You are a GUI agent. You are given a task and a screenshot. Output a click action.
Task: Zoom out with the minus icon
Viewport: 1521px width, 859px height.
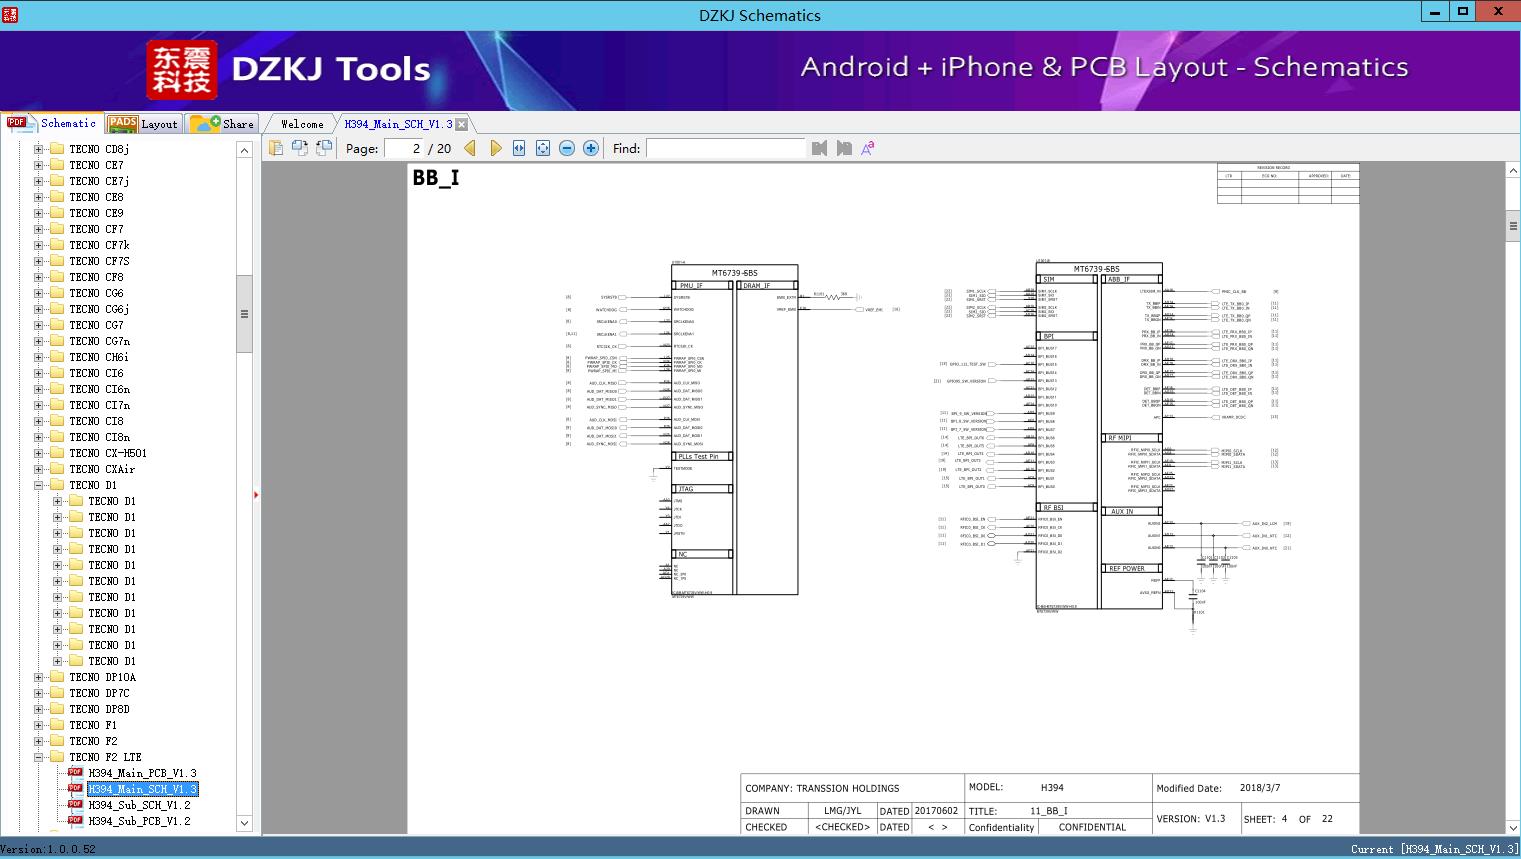point(567,148)
